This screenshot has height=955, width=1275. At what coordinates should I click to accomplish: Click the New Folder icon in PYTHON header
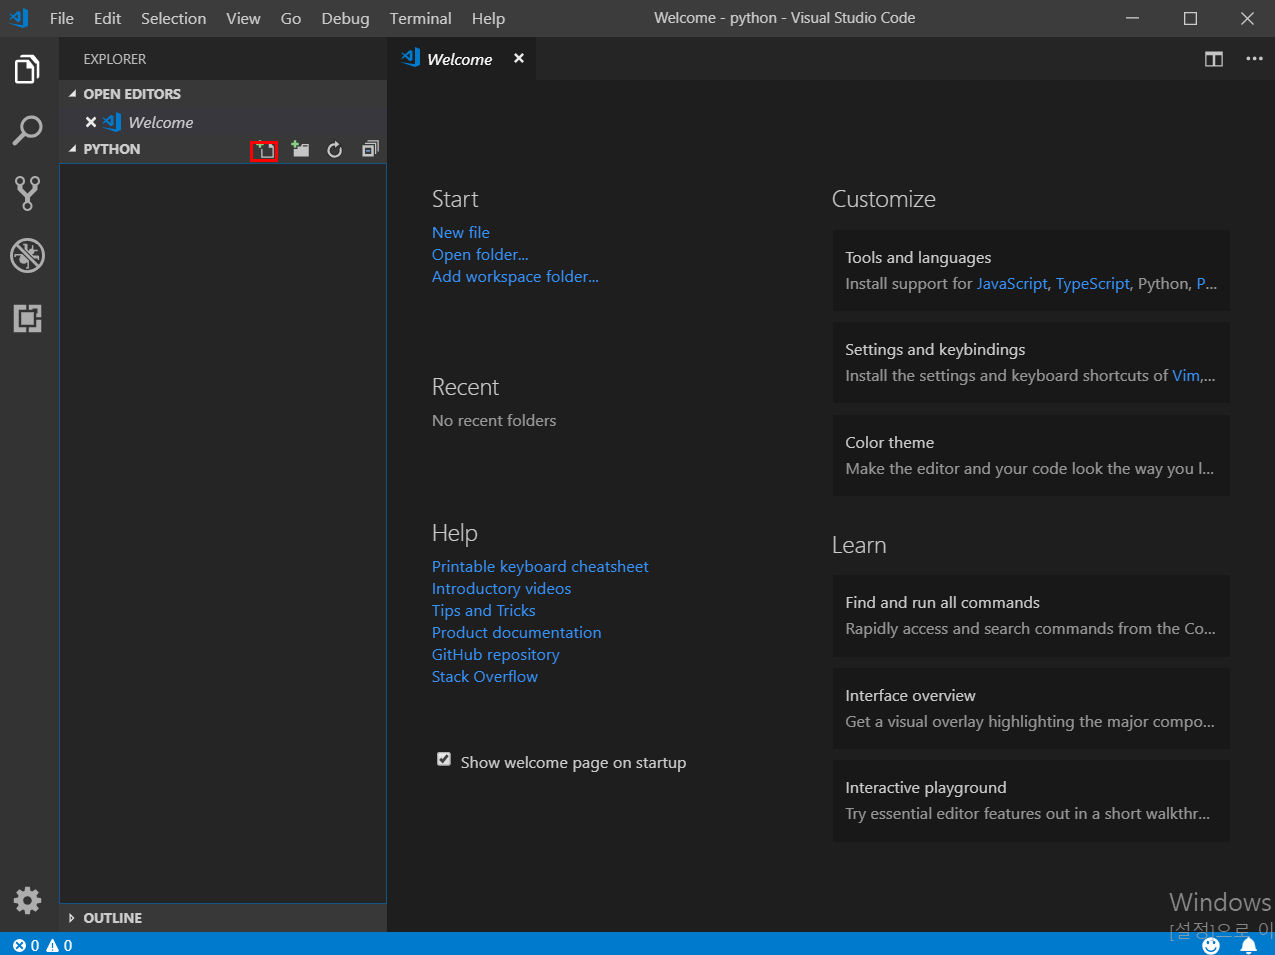pos(300,150)
